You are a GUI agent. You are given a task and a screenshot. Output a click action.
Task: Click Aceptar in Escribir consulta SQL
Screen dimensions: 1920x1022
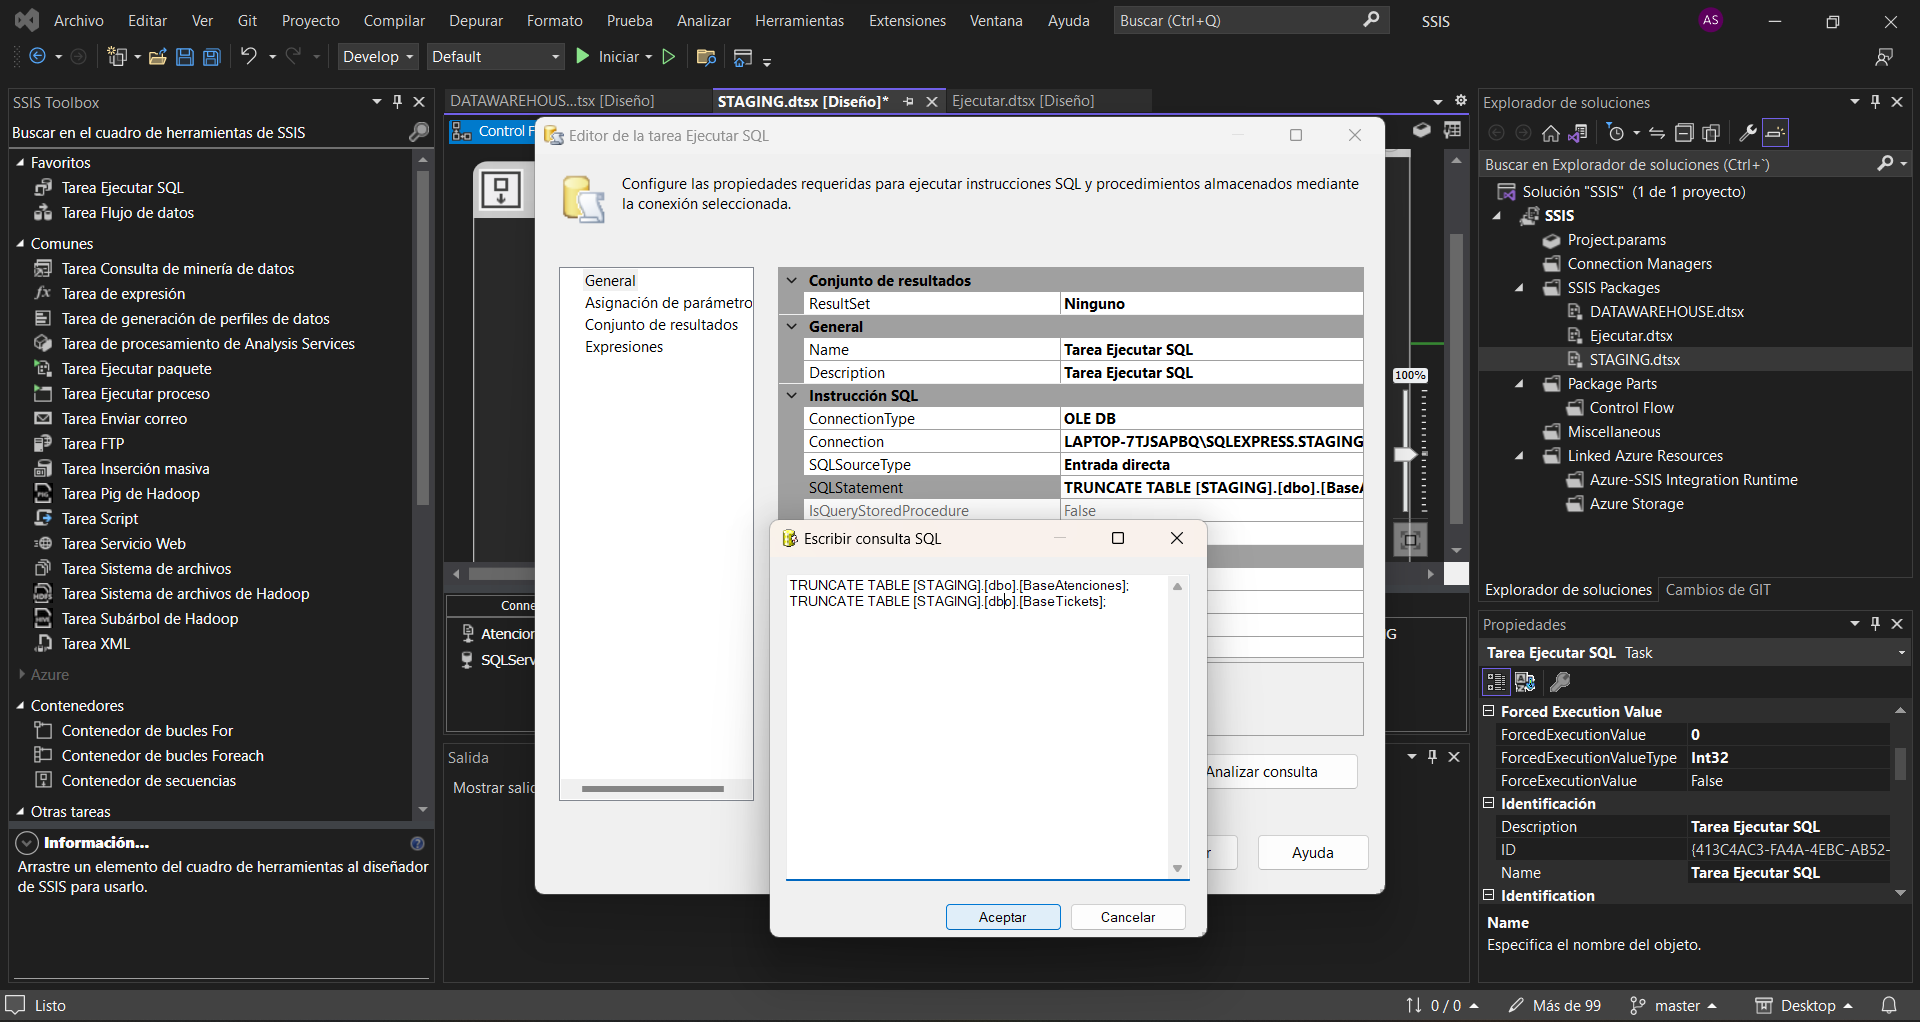tap(1002, 917)
